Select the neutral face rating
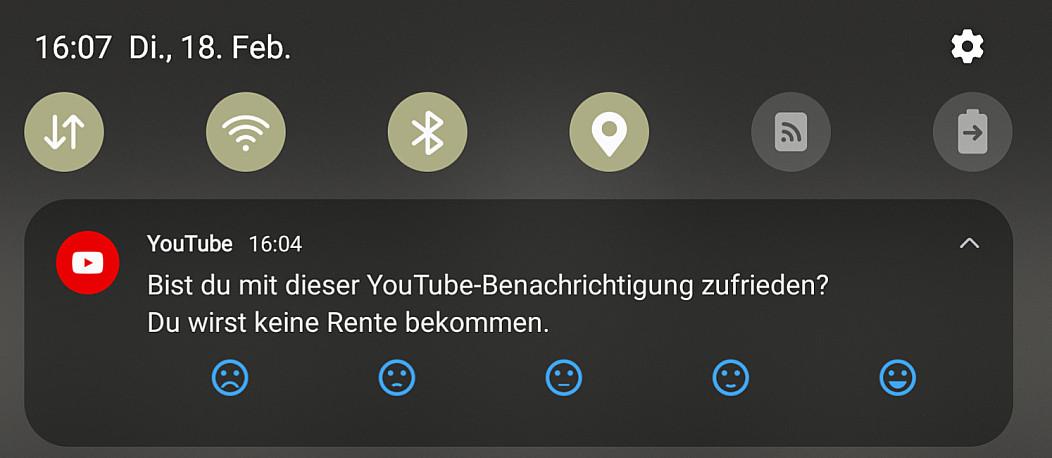Image resolution: width=1052 pixels, height=458 pixels. pyautogui.click(x=564, y=378)
